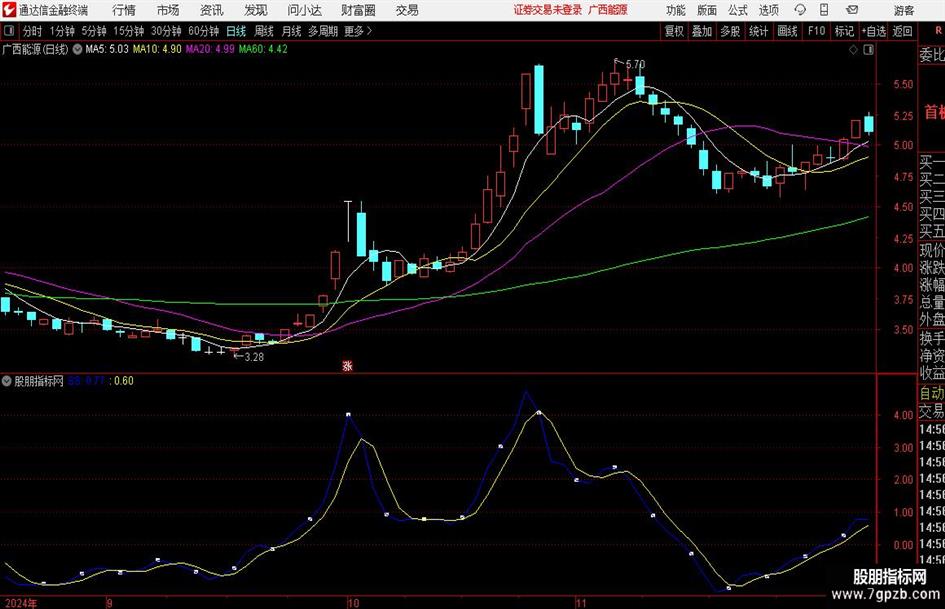945x609 pixels.
Task: Open the 资讯 menu
Action: pos(212,10)
